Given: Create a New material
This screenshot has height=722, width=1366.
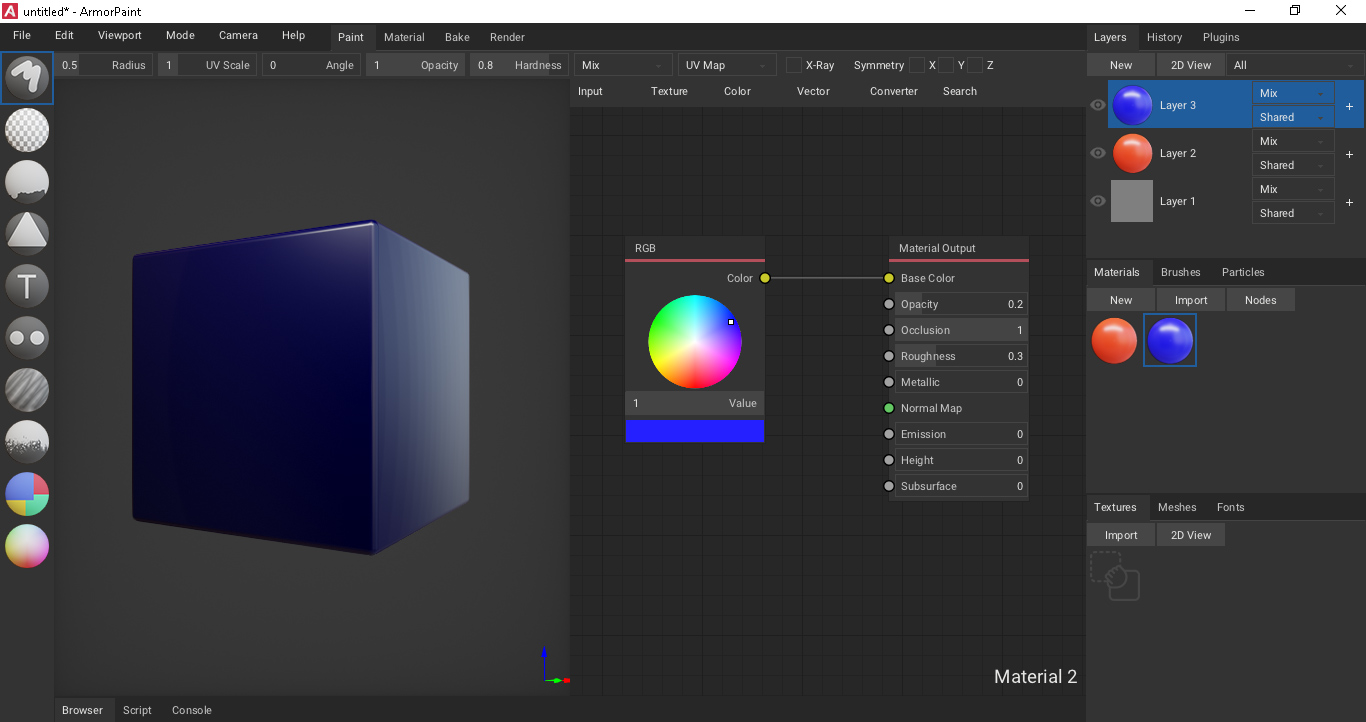Looking at the screenshot, I should 1121,300.
